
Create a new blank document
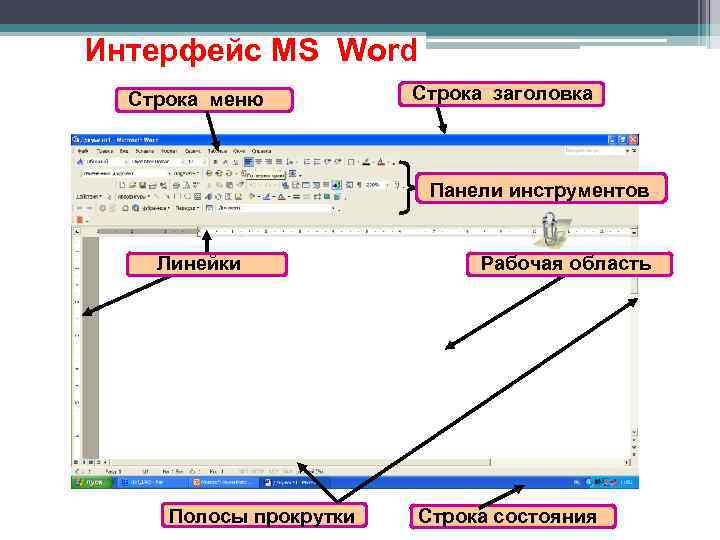pyautogui.click(x=122, y=185)
